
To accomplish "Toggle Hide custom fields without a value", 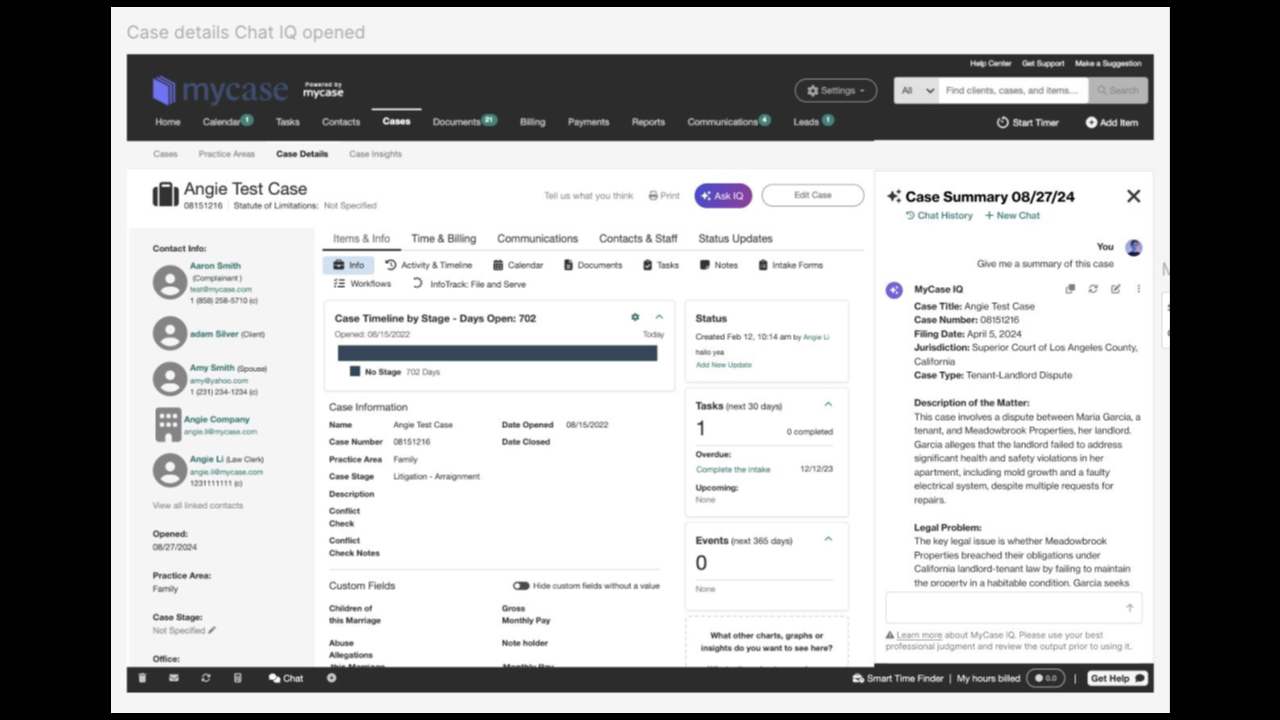I will 521,586.
